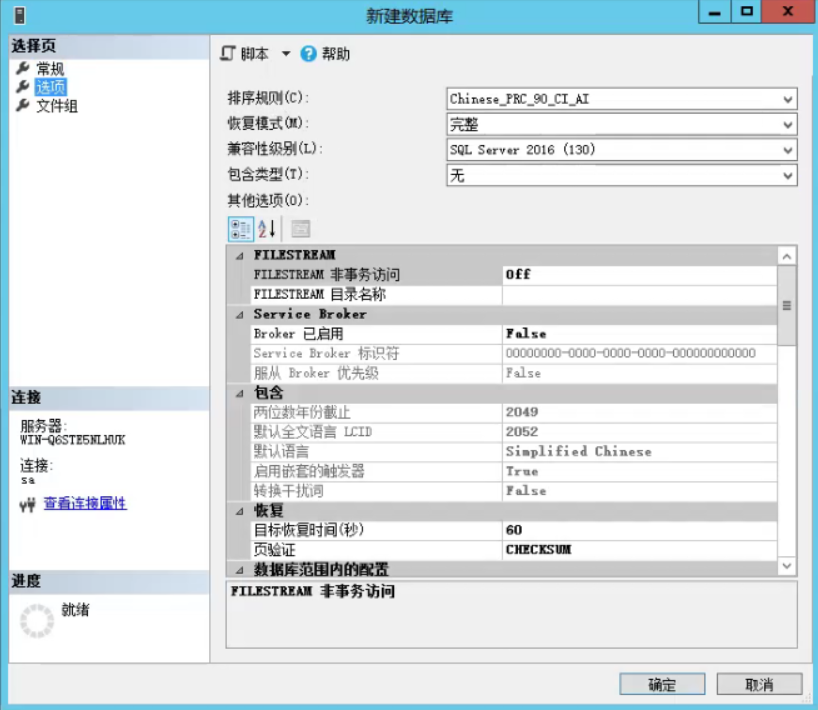Click the 取消 button
The height and width of the screenshot is (710, 818).
click(x=759, y=684)
